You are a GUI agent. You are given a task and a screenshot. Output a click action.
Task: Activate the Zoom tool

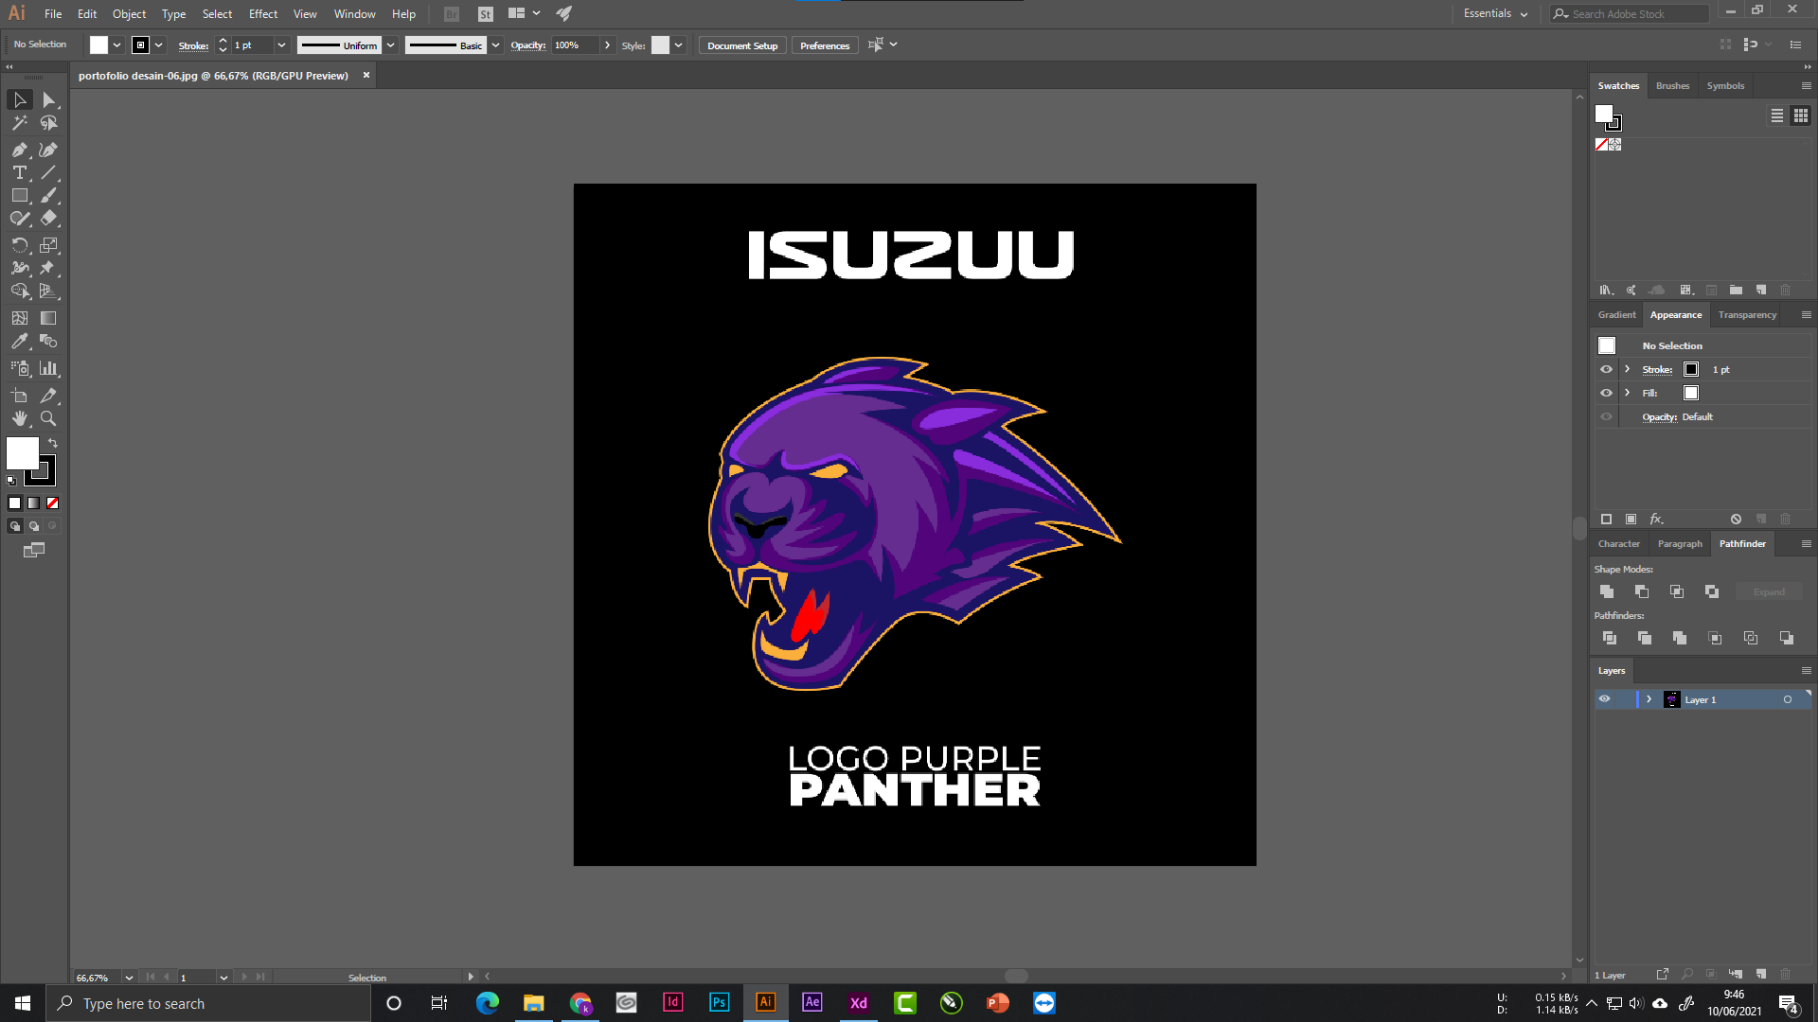pos(48,419)
